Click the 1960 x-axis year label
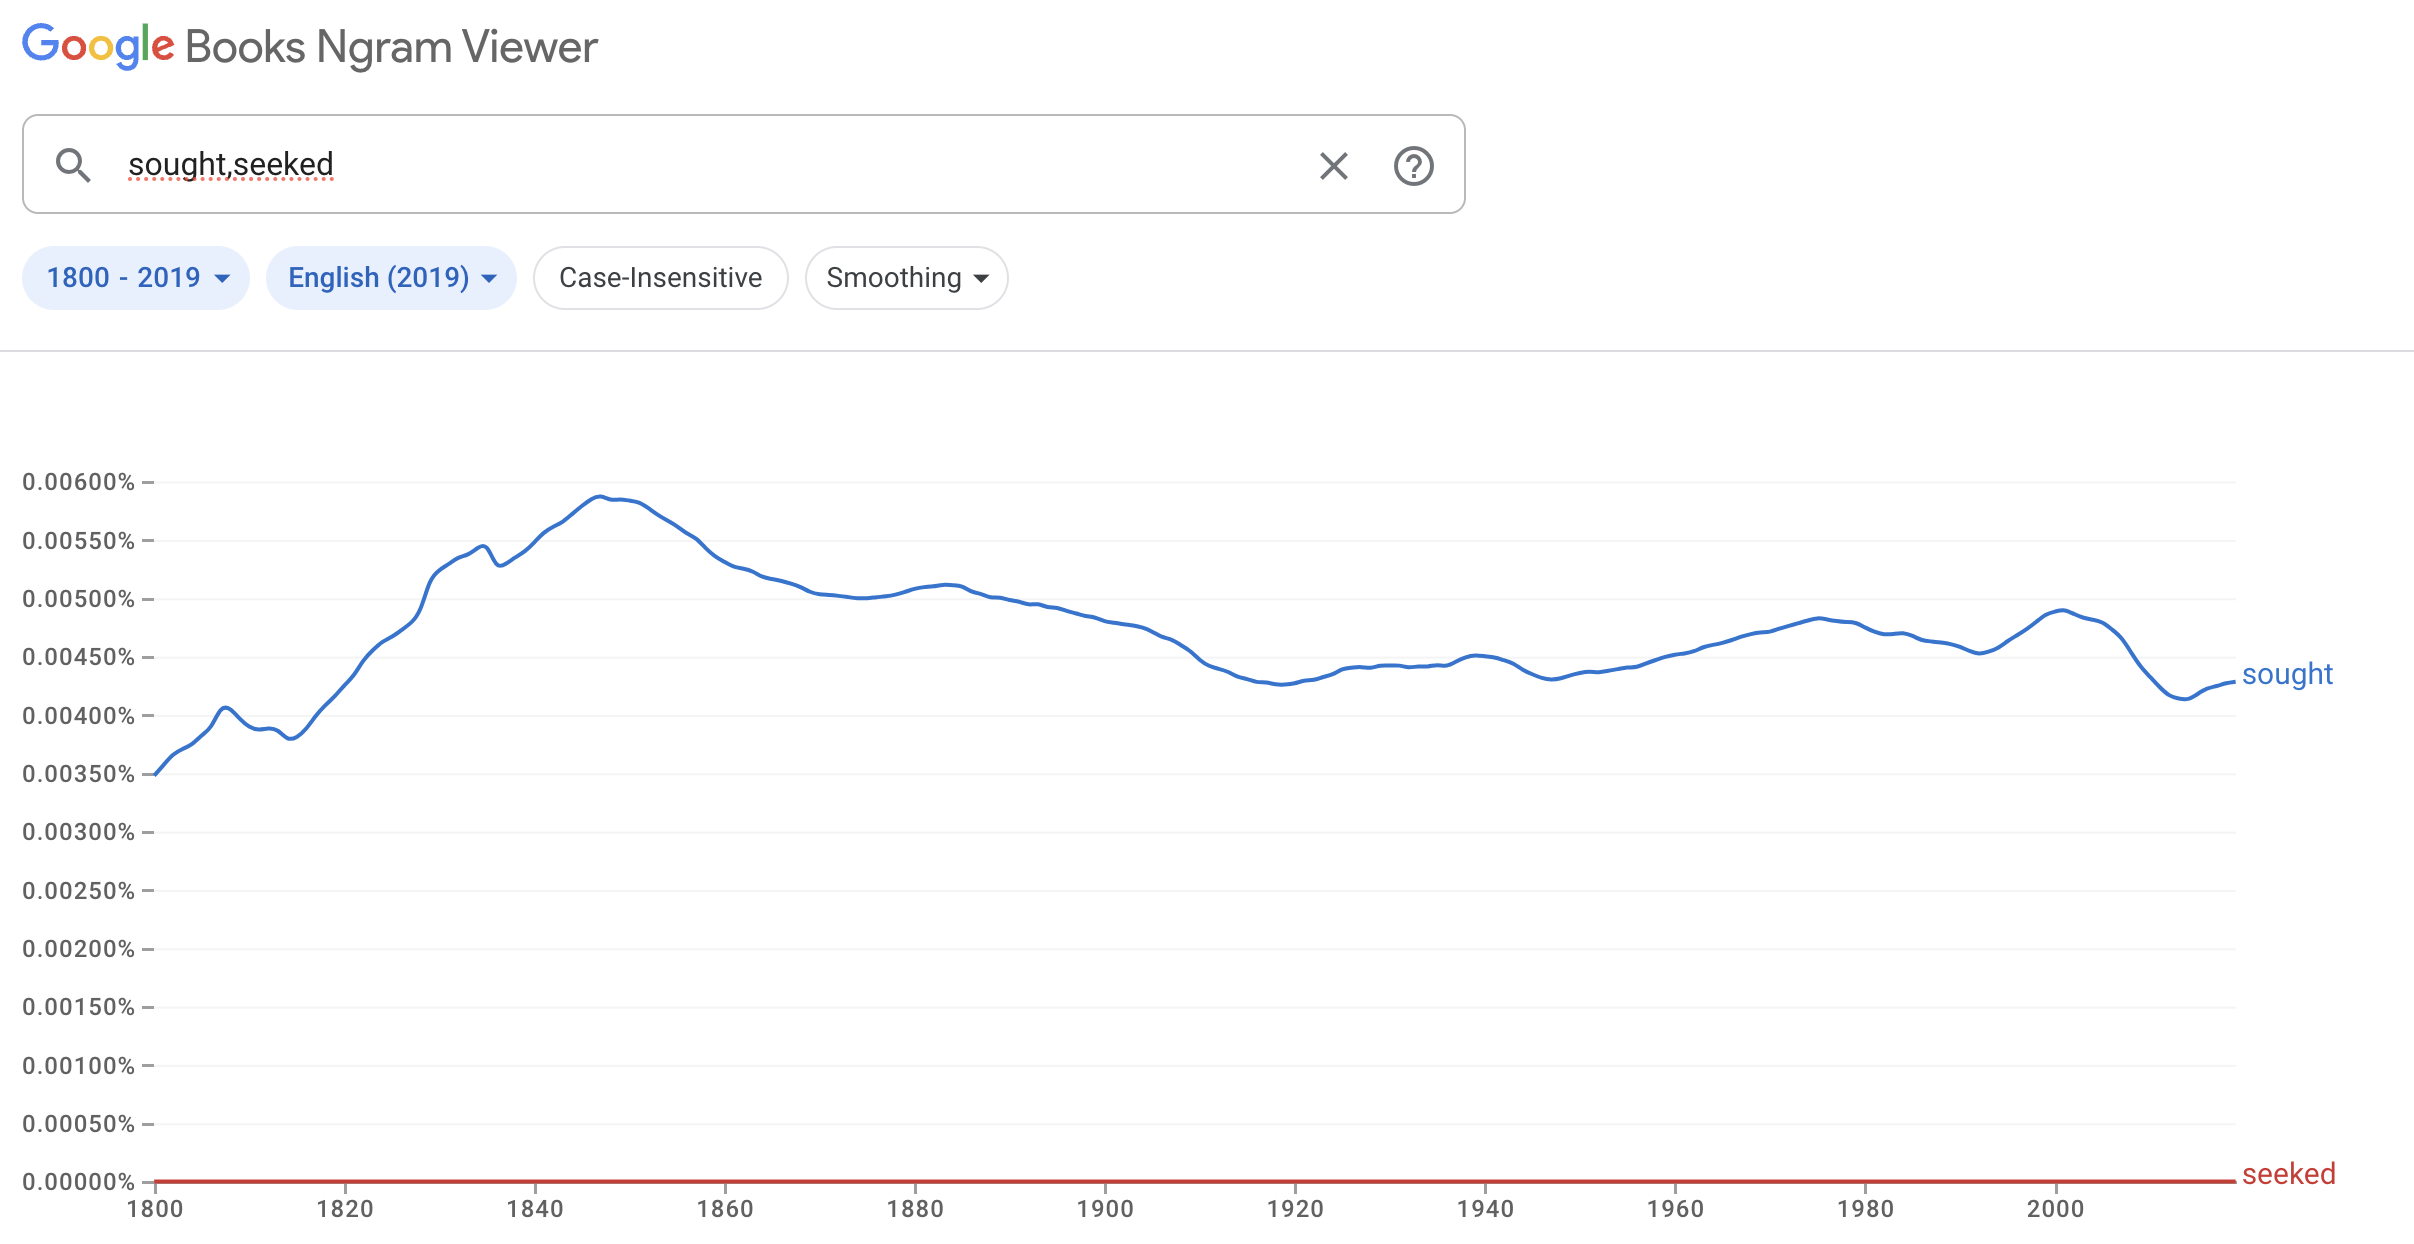Image resolution: width=2414 pixels, height=1244 pixels. 1675,1209
